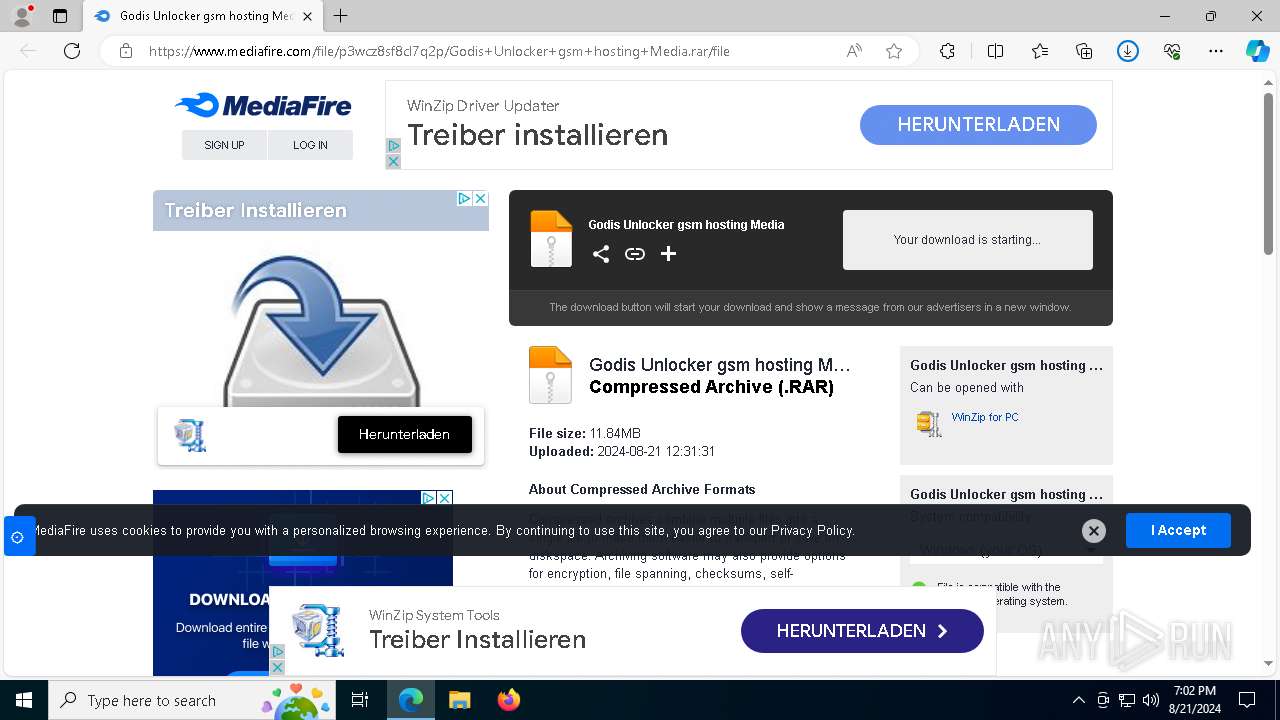The height and width of the screenshot is (720, 1280).
Task: Open the notification center icon
Action: coord(1247,700)
